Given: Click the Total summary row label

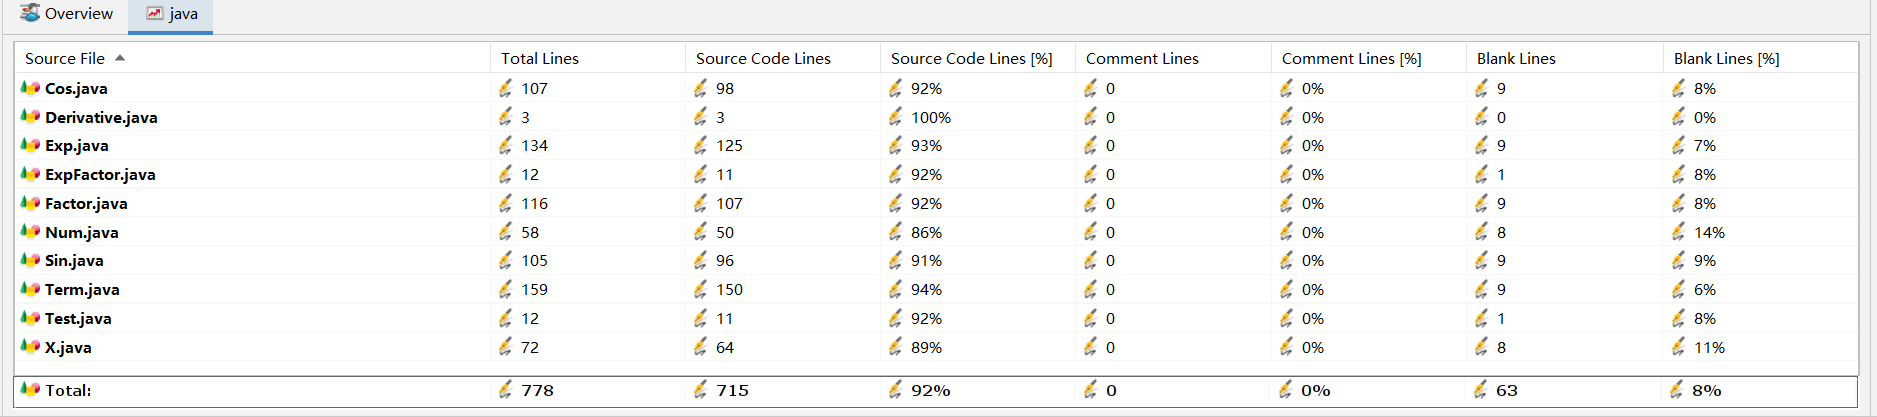Looking at the screenshot, I should click(68, 390).
